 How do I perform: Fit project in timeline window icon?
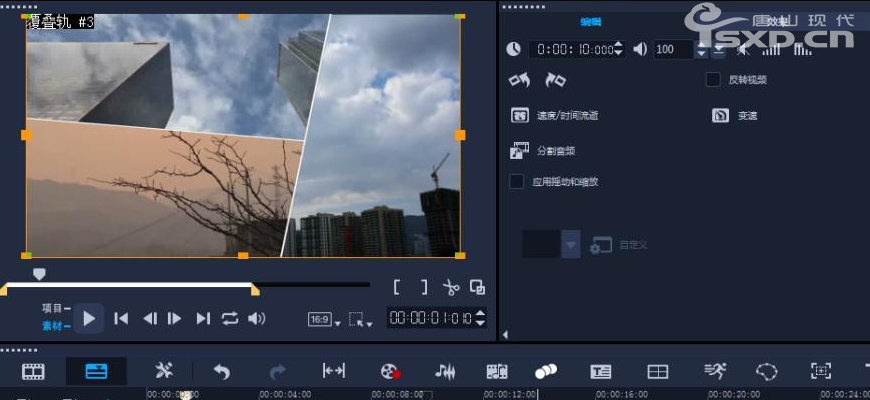pos(334,371)
